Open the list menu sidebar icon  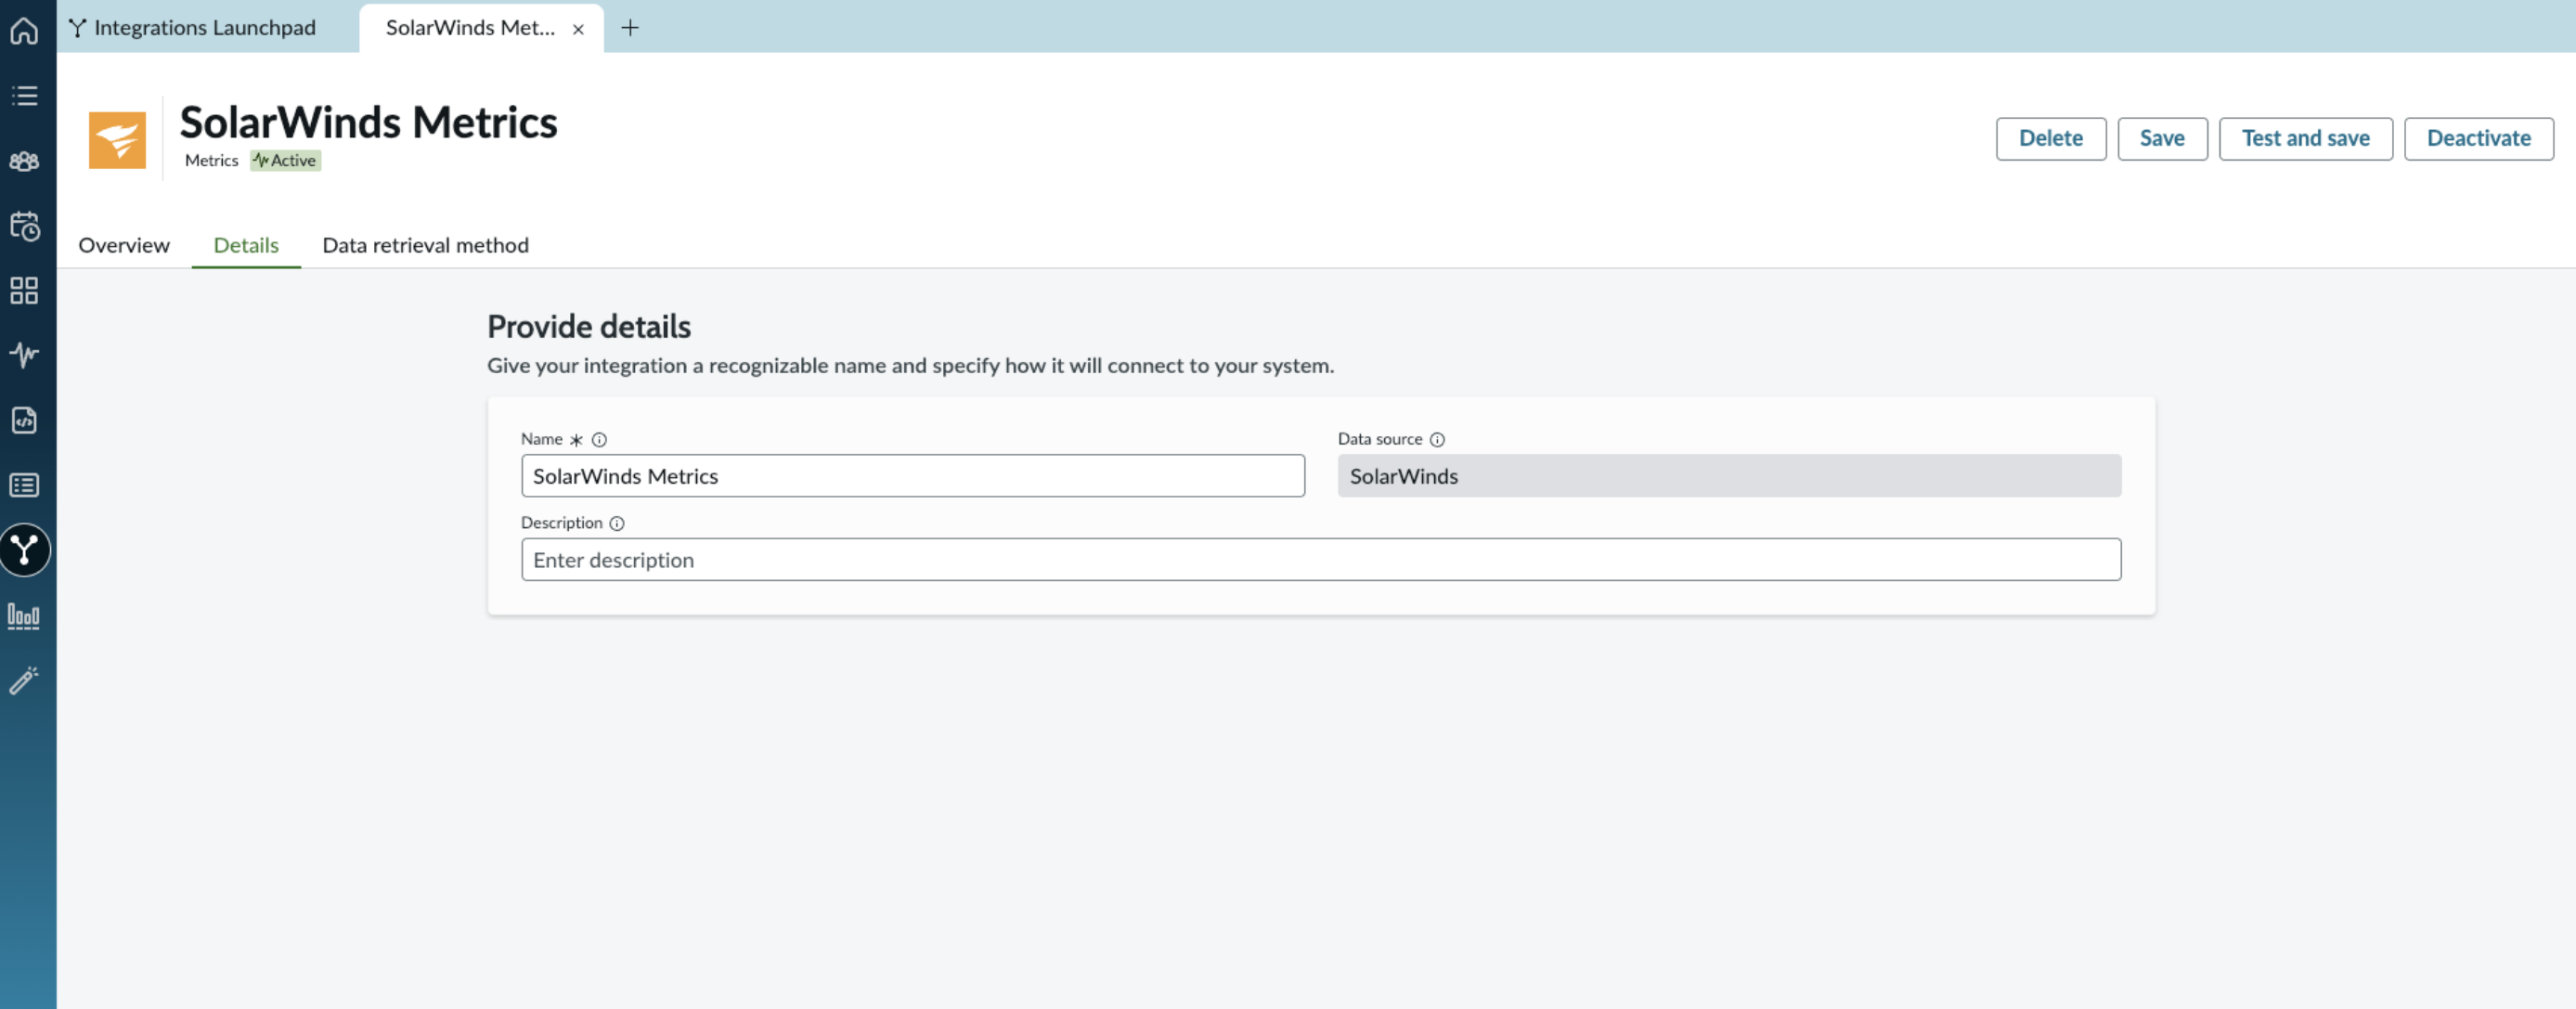click(x=24, y=95)
